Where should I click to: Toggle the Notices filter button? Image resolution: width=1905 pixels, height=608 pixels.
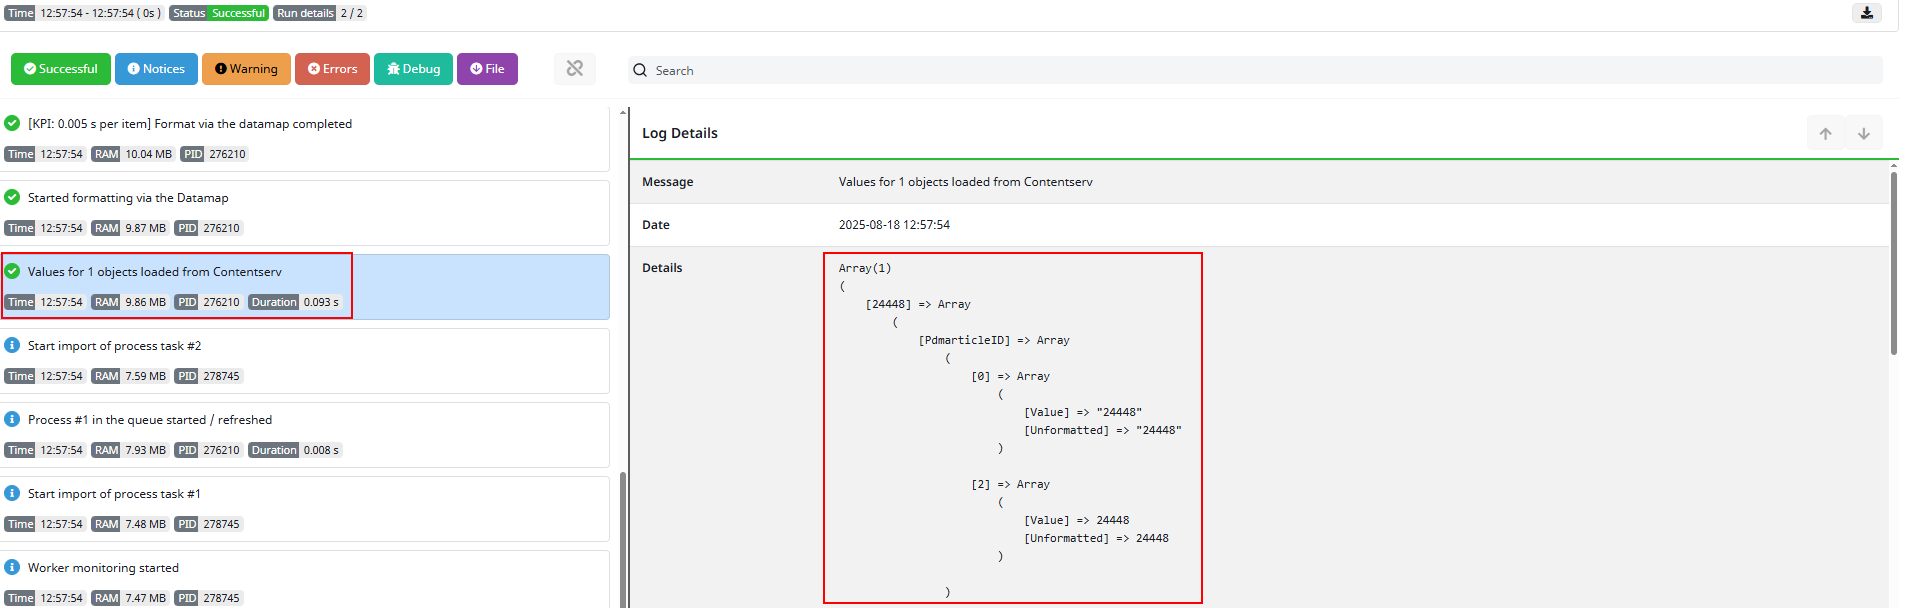pos(156,69)
